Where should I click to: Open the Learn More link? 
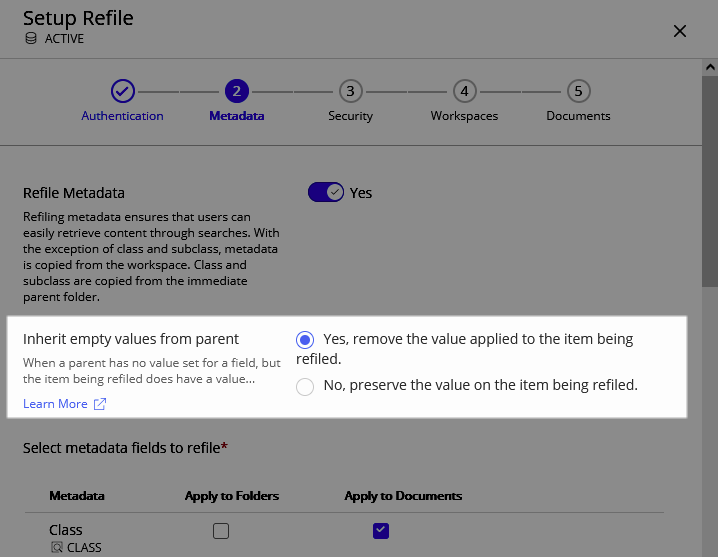[x=56, y=404]
